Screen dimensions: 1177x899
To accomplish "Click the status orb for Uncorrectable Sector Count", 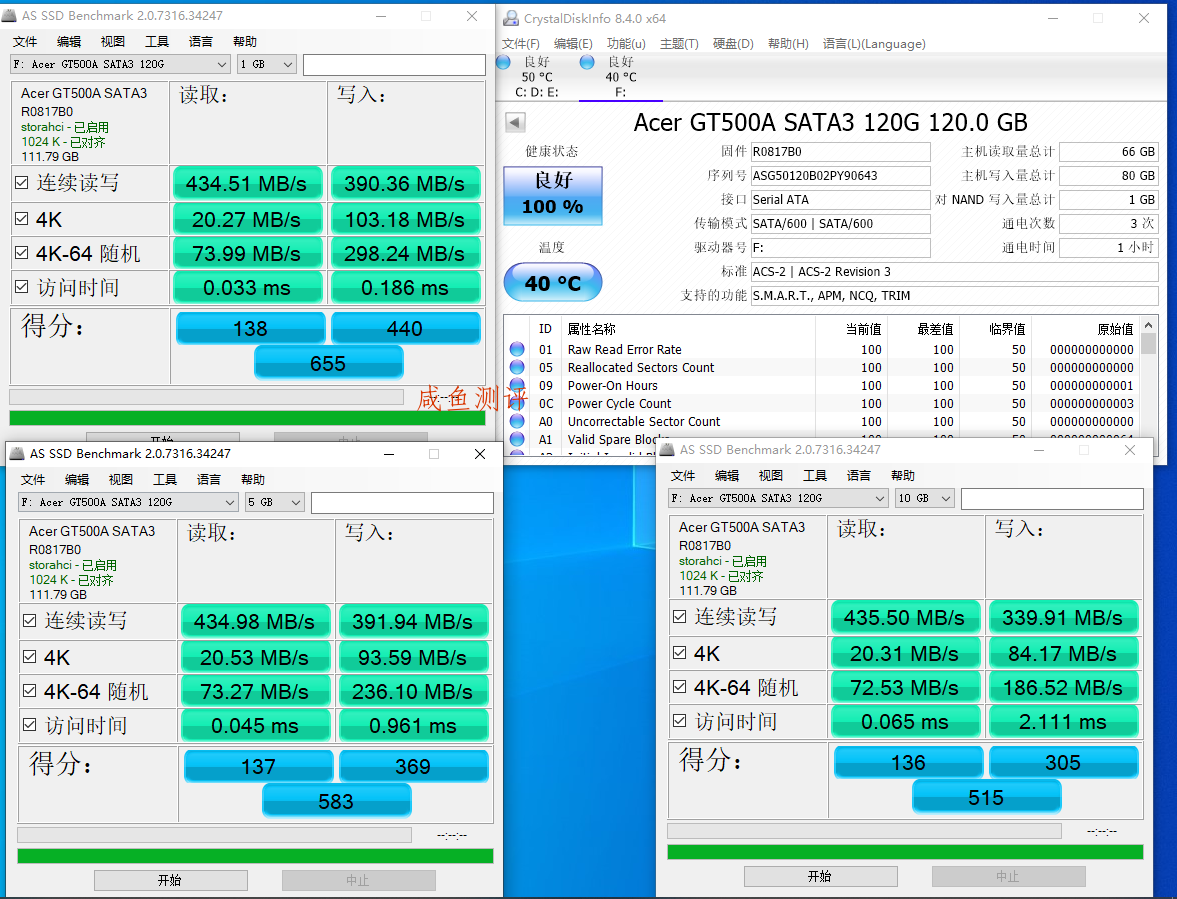I will point(517,421).
